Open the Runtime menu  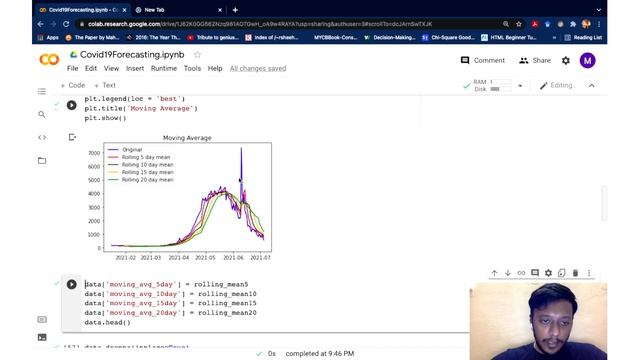point(164,68)
